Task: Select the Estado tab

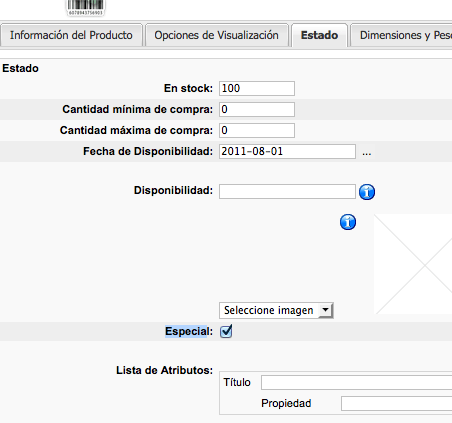Action: (x=319, y=35)
